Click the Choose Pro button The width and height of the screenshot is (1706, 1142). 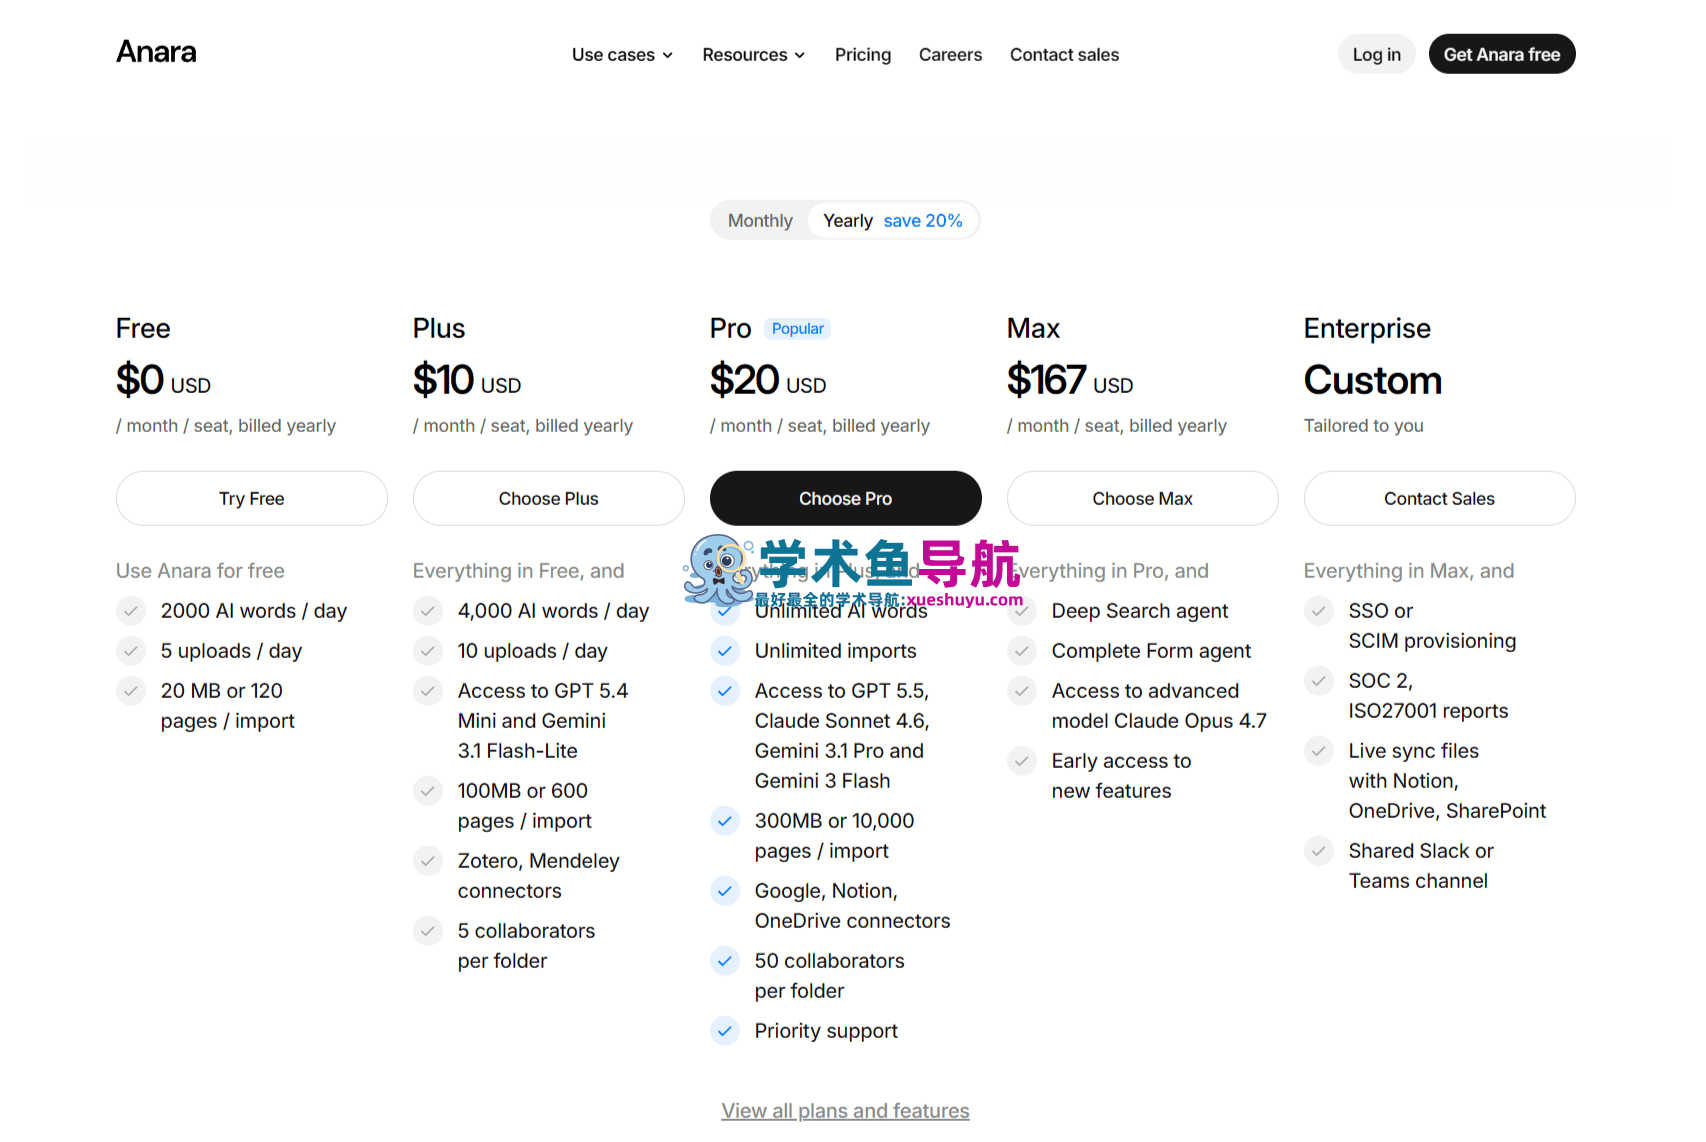point(846,498)
